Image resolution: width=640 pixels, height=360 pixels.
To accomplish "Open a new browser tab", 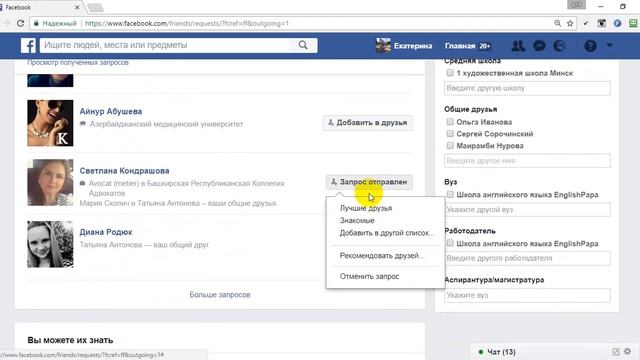I will click(x=96, y=8).
